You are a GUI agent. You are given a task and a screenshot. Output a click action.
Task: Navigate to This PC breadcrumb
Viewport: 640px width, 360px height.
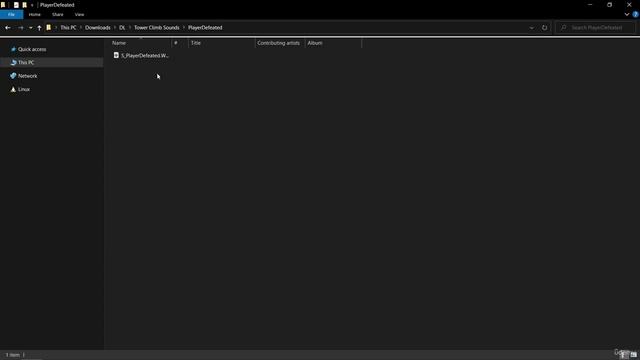(x=68, y=27)
